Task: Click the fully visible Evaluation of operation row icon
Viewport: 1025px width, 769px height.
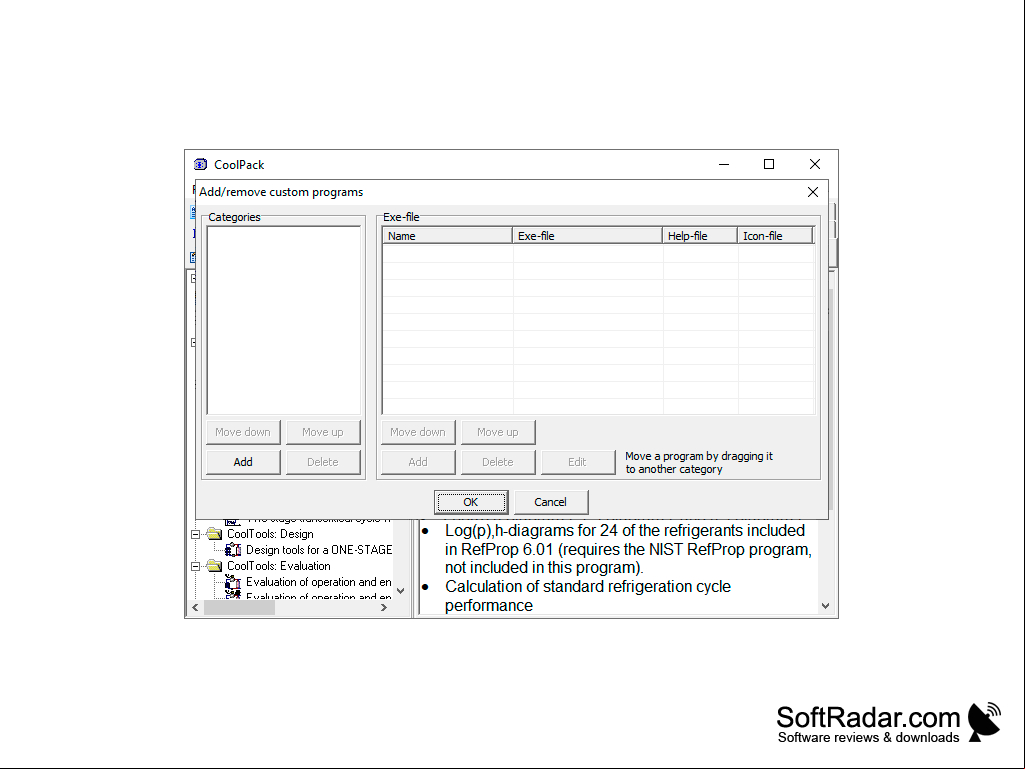Action: tap(233, 582)
